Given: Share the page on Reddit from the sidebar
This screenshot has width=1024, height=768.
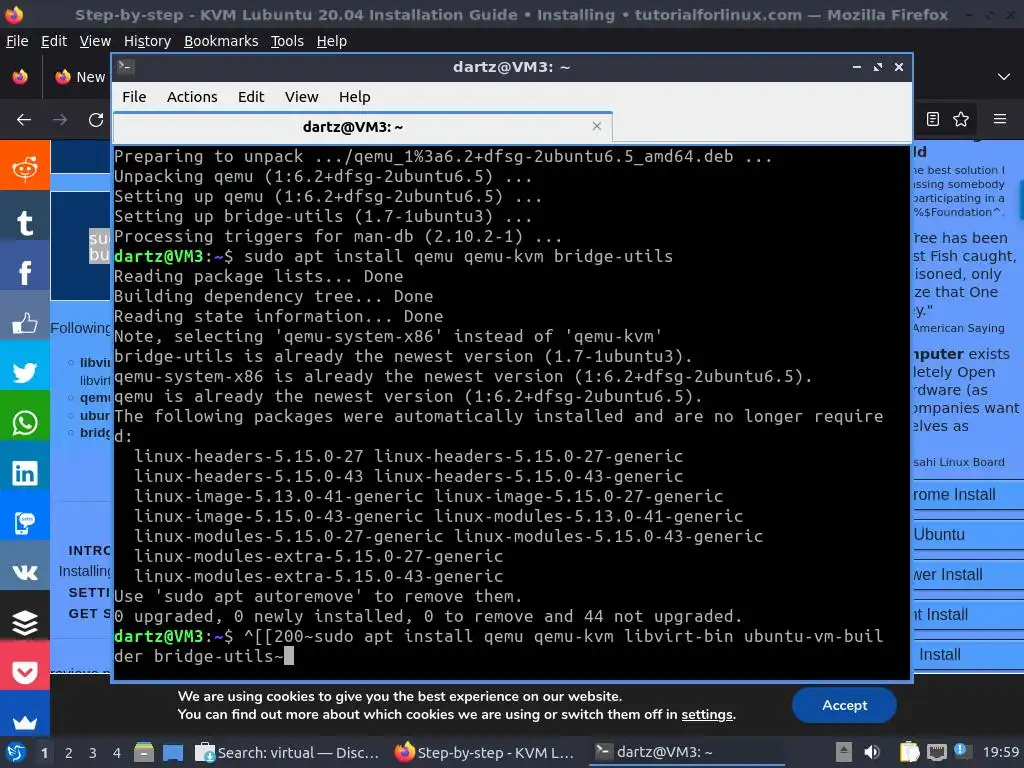Looking at the screenshot, I should click(x=25, y=167).
